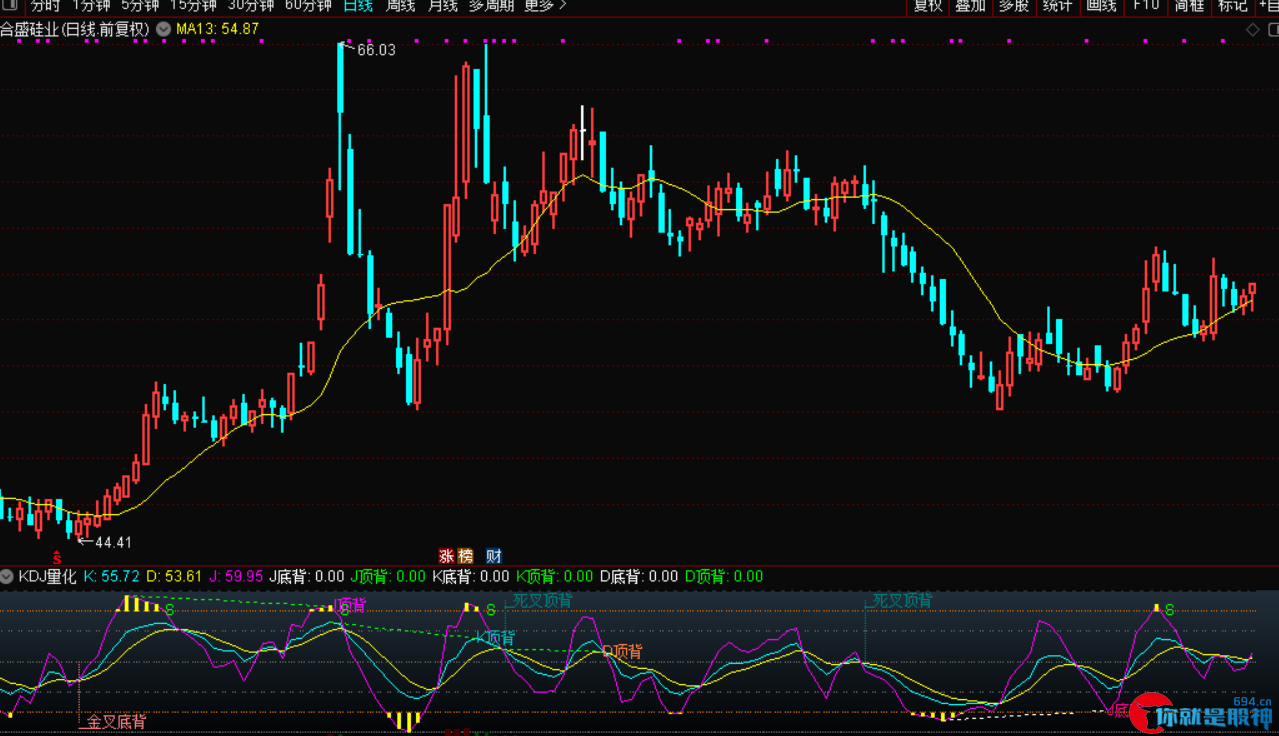Viewport: 1279px width, 736px height.
Task: Click the K顶背: 0.00 value
Action: point(555,576)
